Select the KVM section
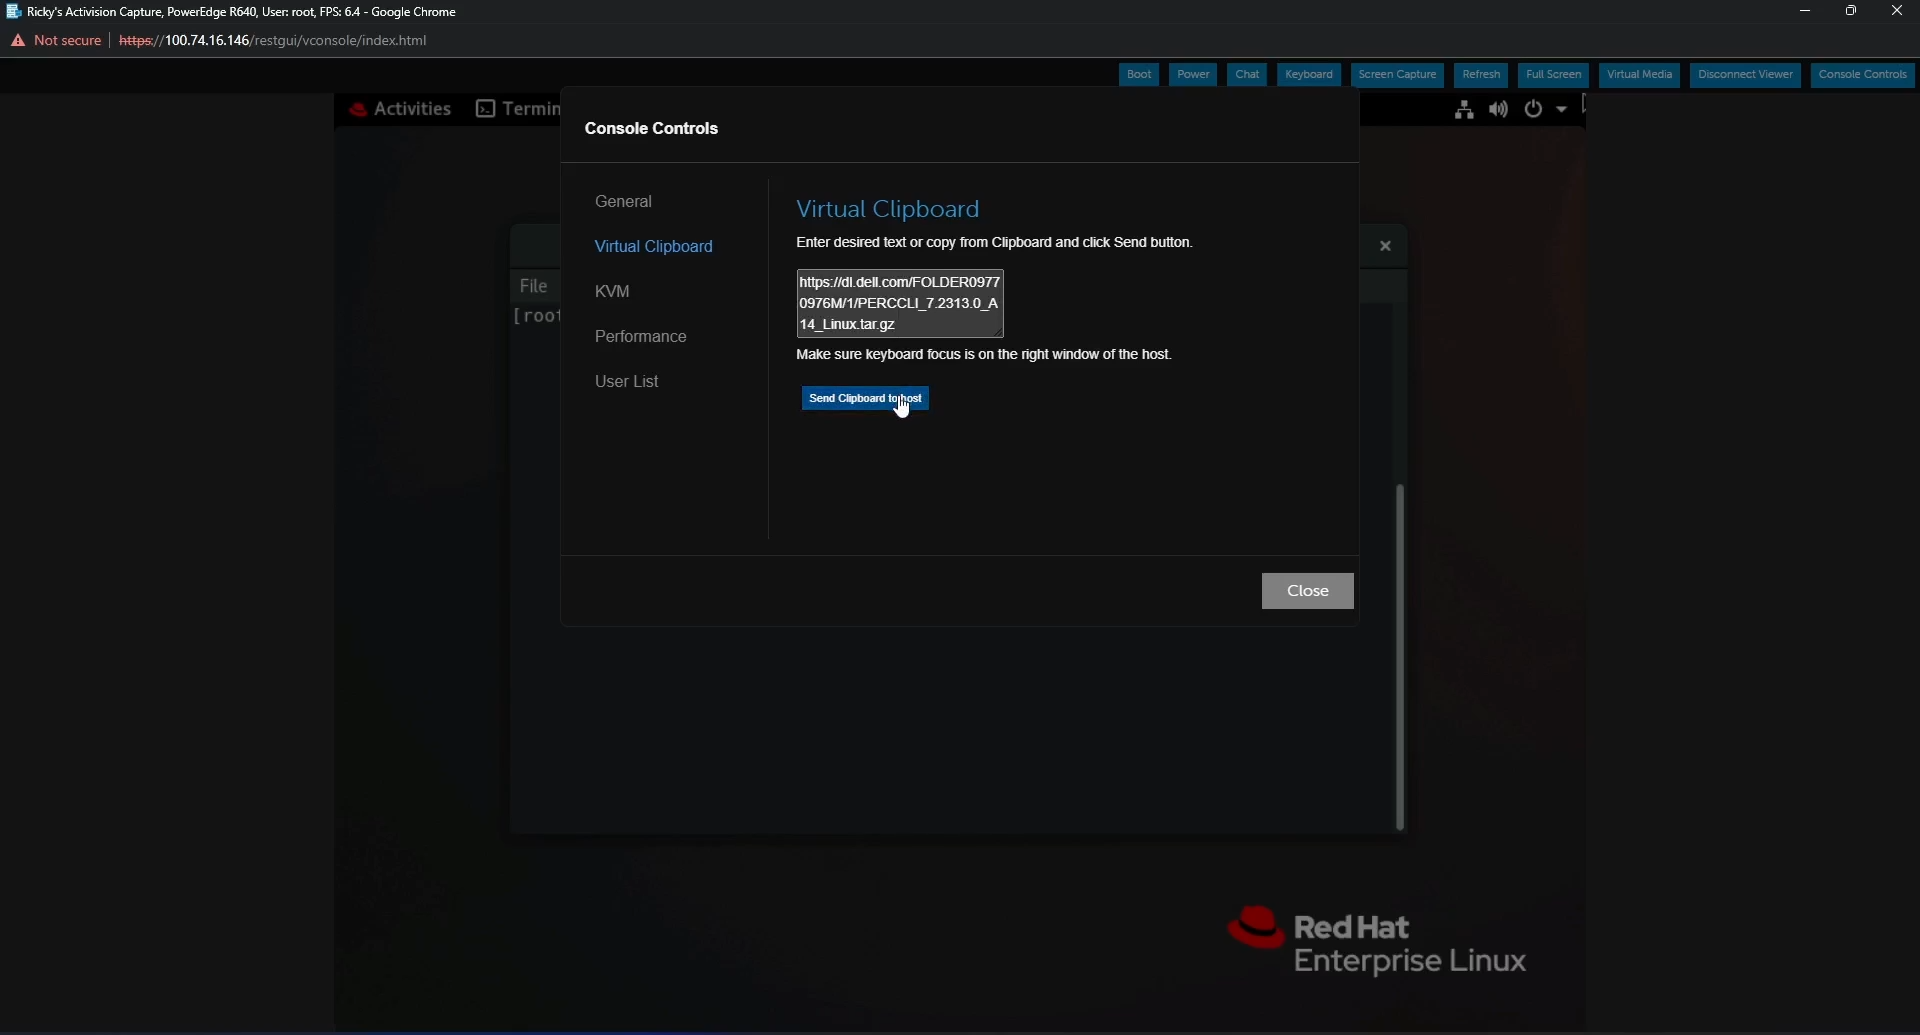Viewport: 1920px width, 1035px height. coord(613,291)
